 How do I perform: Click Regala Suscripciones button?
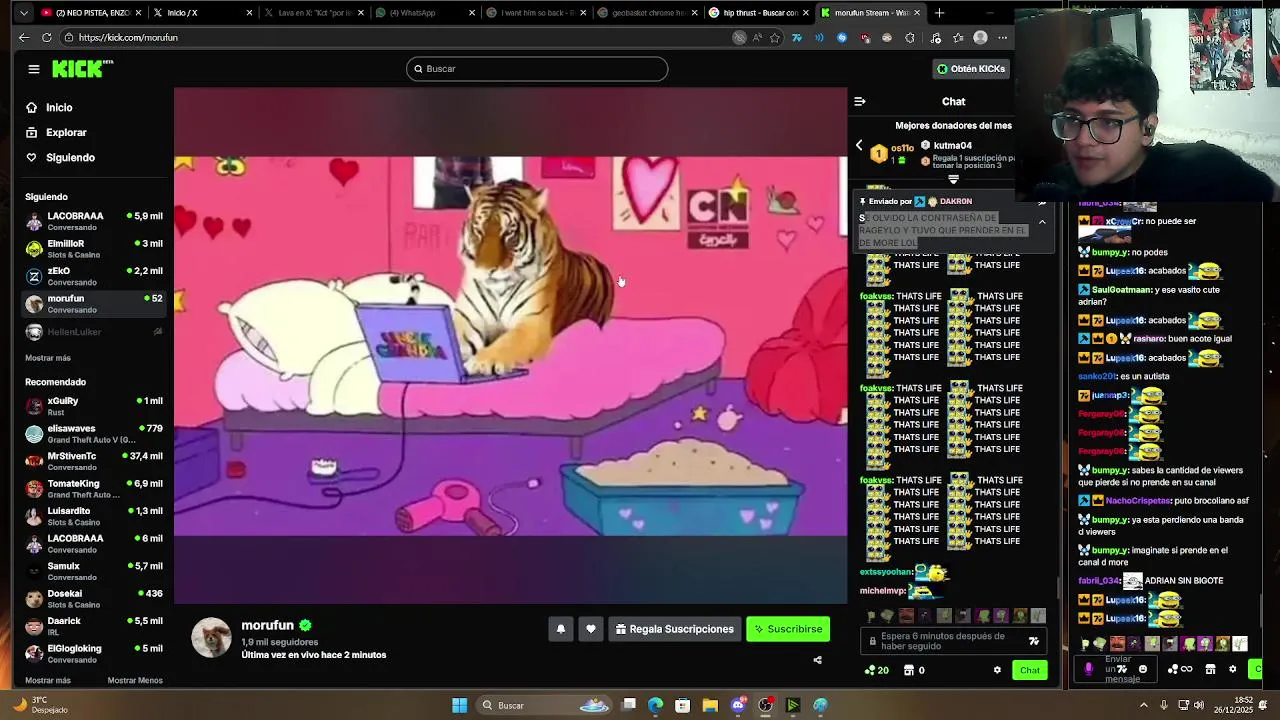tap(675, 629)
